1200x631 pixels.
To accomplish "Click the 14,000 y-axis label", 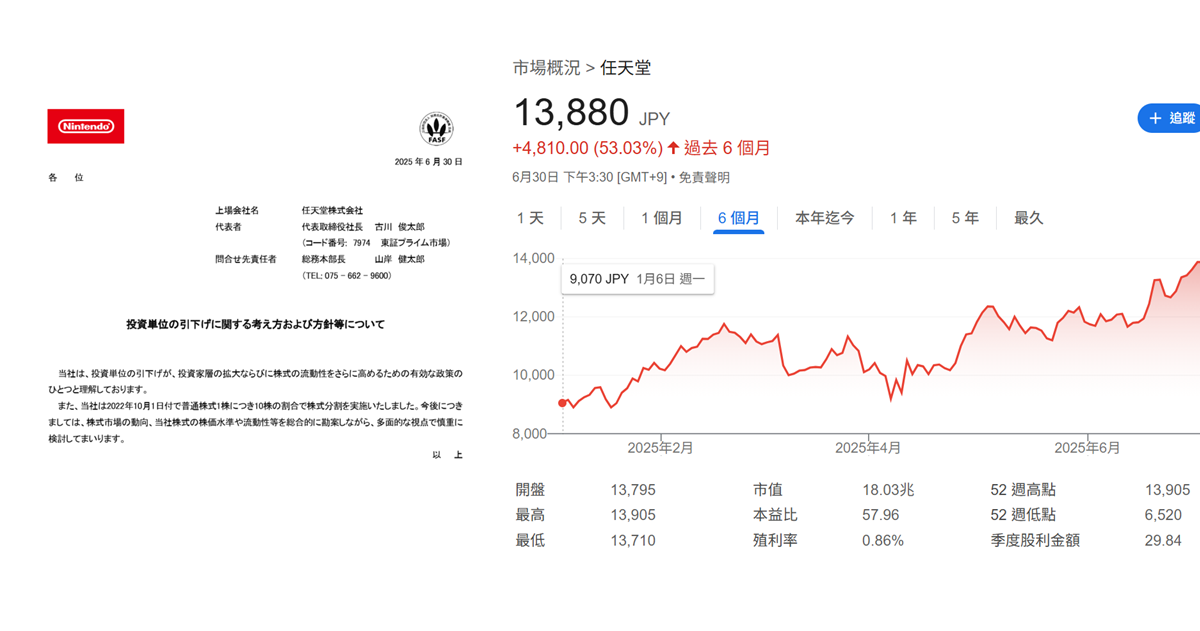I will (533, 259).
